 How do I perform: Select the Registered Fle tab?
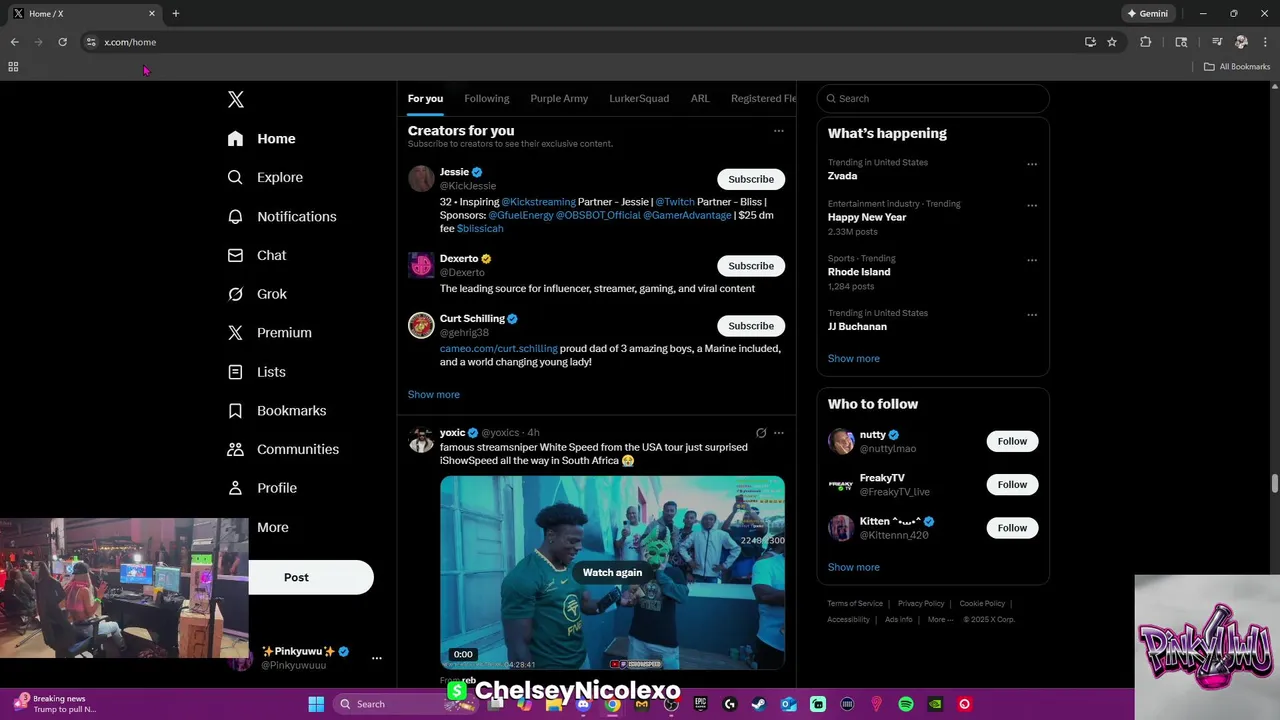pyautogui.click(x=763, y=99)
